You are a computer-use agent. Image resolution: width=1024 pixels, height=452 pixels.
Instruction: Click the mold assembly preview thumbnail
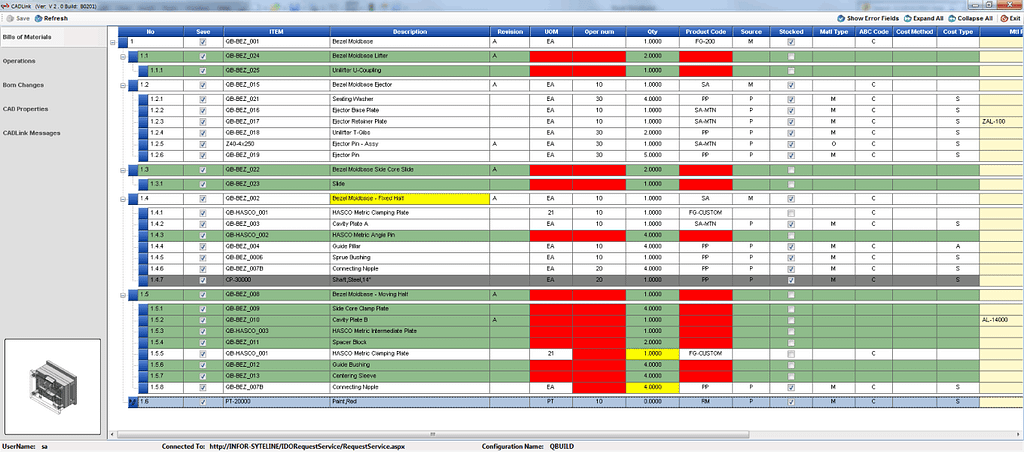point(52,387)
